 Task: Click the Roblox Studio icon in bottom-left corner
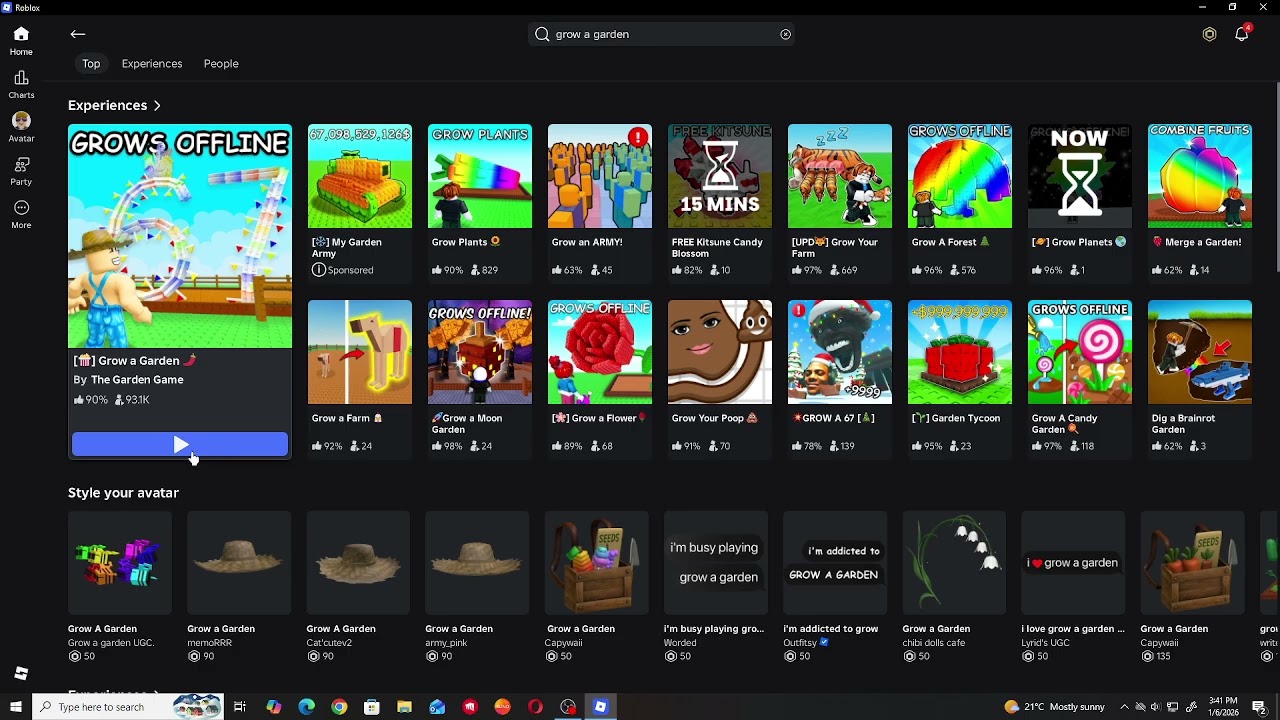tap(21, 673)
